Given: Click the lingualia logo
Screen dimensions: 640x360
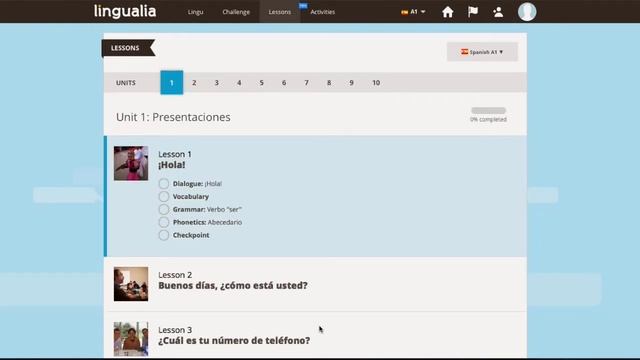Looking at the screenshot, I should pos(125,11).
